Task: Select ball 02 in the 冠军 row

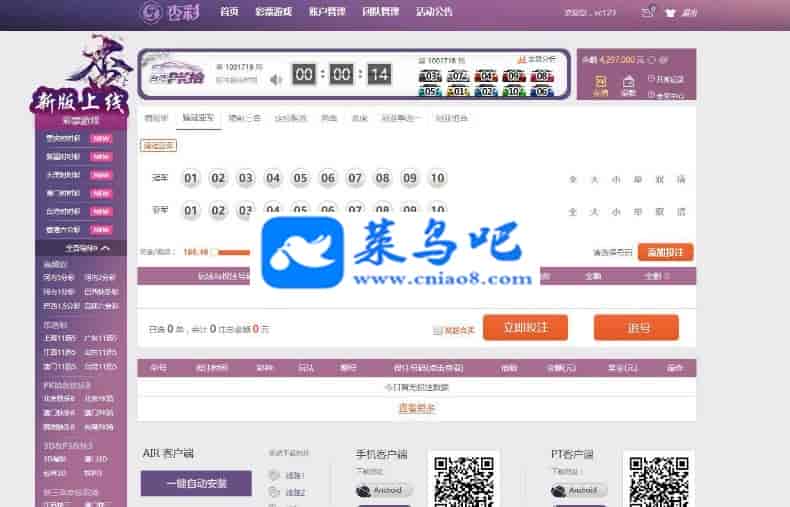Action: [218, 178]
